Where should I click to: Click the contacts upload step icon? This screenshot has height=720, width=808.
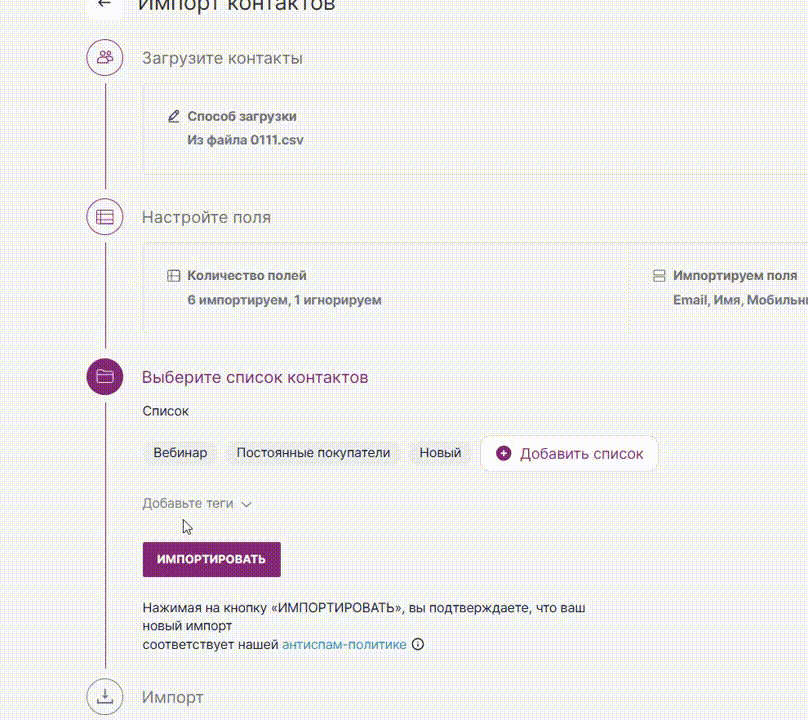pyautogui.click(x=105, y=58)
